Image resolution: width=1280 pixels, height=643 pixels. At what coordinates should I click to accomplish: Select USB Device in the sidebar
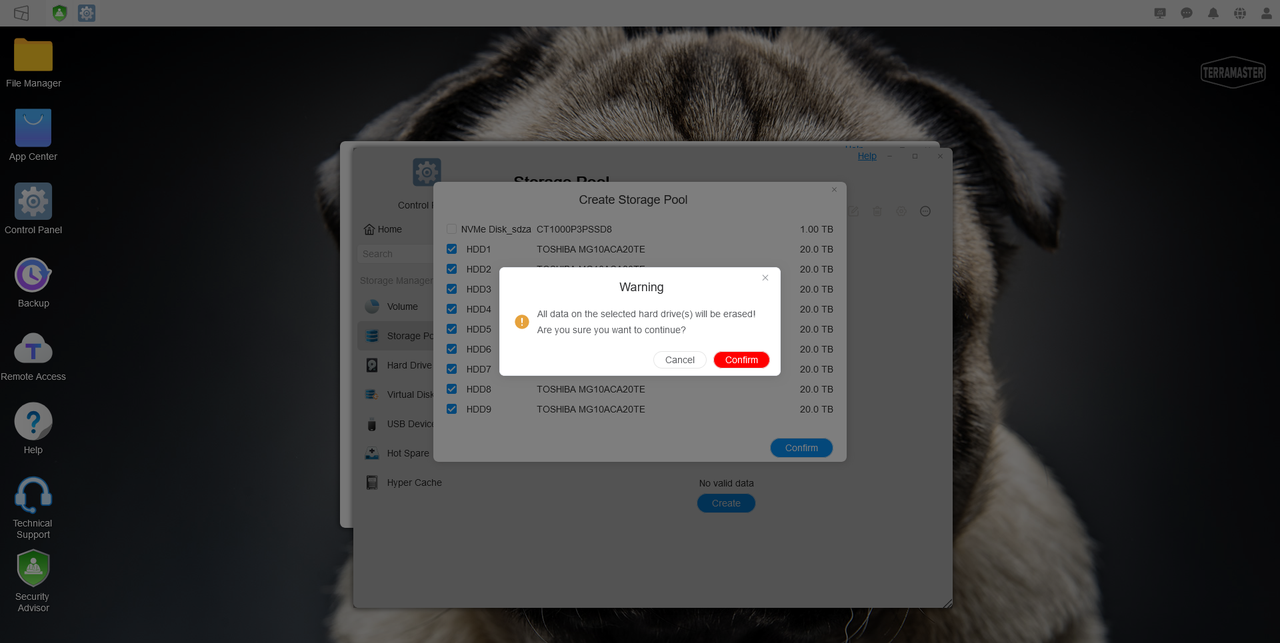395,424
